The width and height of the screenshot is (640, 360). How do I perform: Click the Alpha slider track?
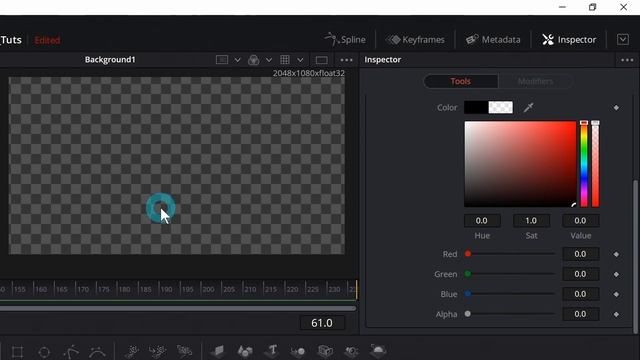(510, 314)
